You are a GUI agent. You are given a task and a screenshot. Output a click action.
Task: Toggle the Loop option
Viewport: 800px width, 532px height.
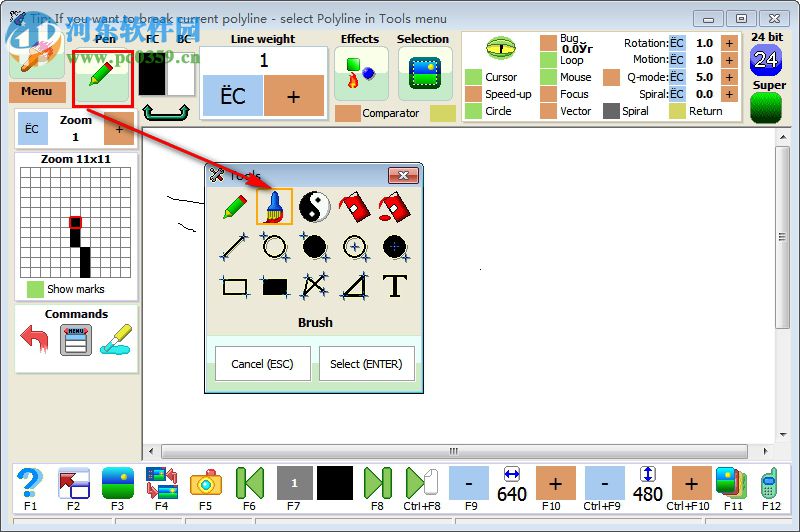click(x=548, y=60)
